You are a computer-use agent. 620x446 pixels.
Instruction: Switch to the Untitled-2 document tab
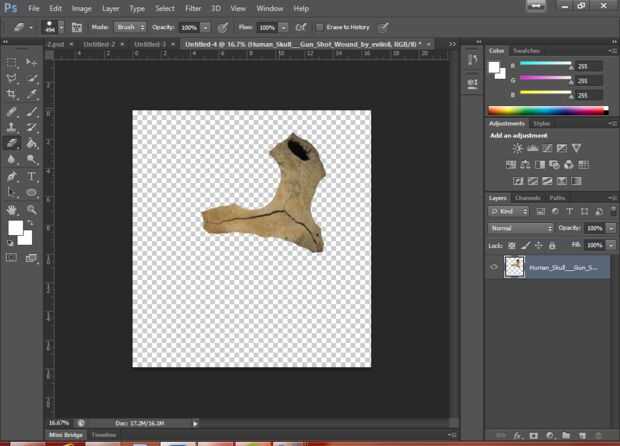[x=99, y=44]
